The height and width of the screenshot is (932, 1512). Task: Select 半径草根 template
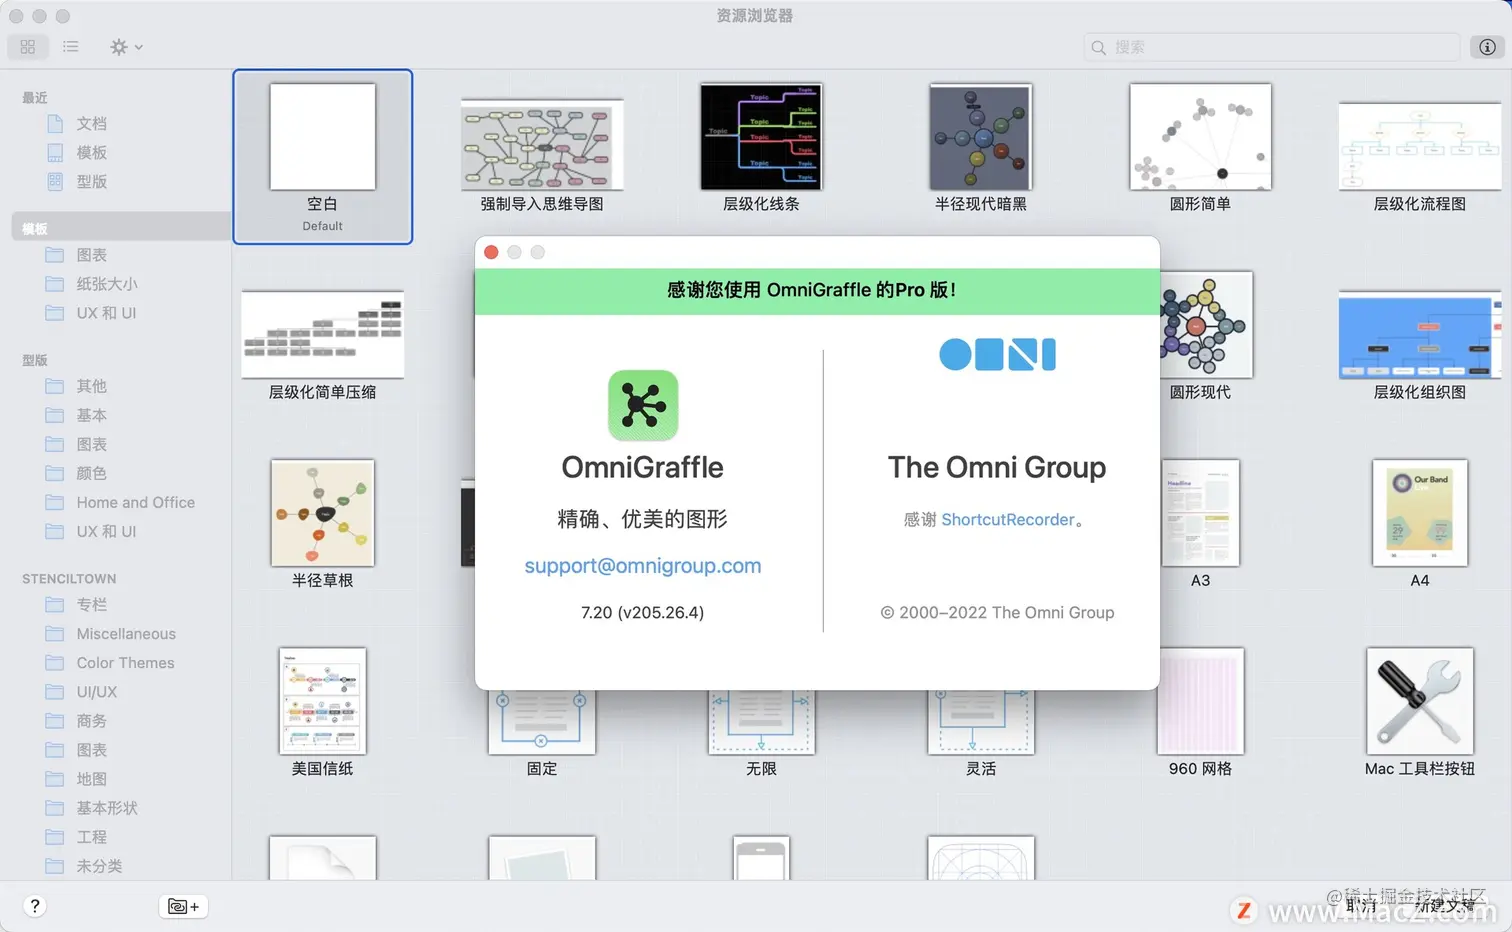click(x=322, y=513)
